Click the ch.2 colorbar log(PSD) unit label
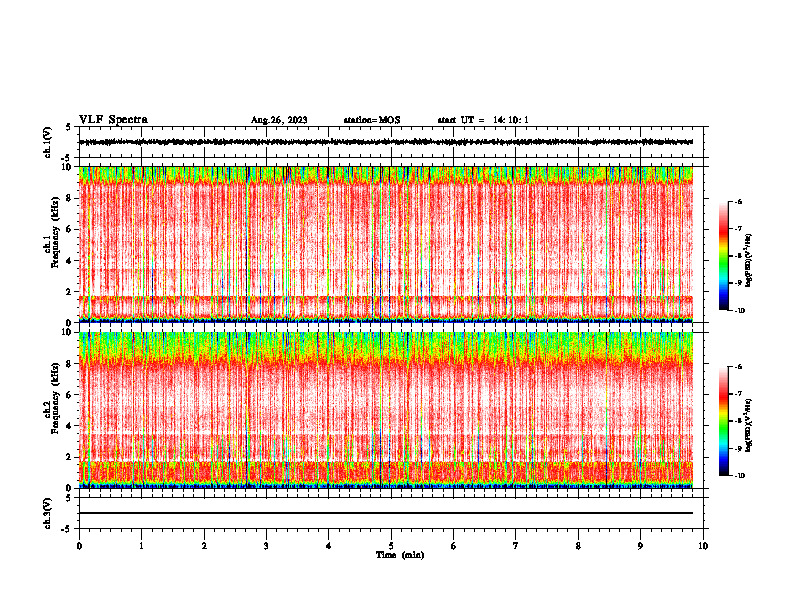Image resolution: width=792 pixels, height=612 pixels. pyautogui.click(x=749, y=425)
